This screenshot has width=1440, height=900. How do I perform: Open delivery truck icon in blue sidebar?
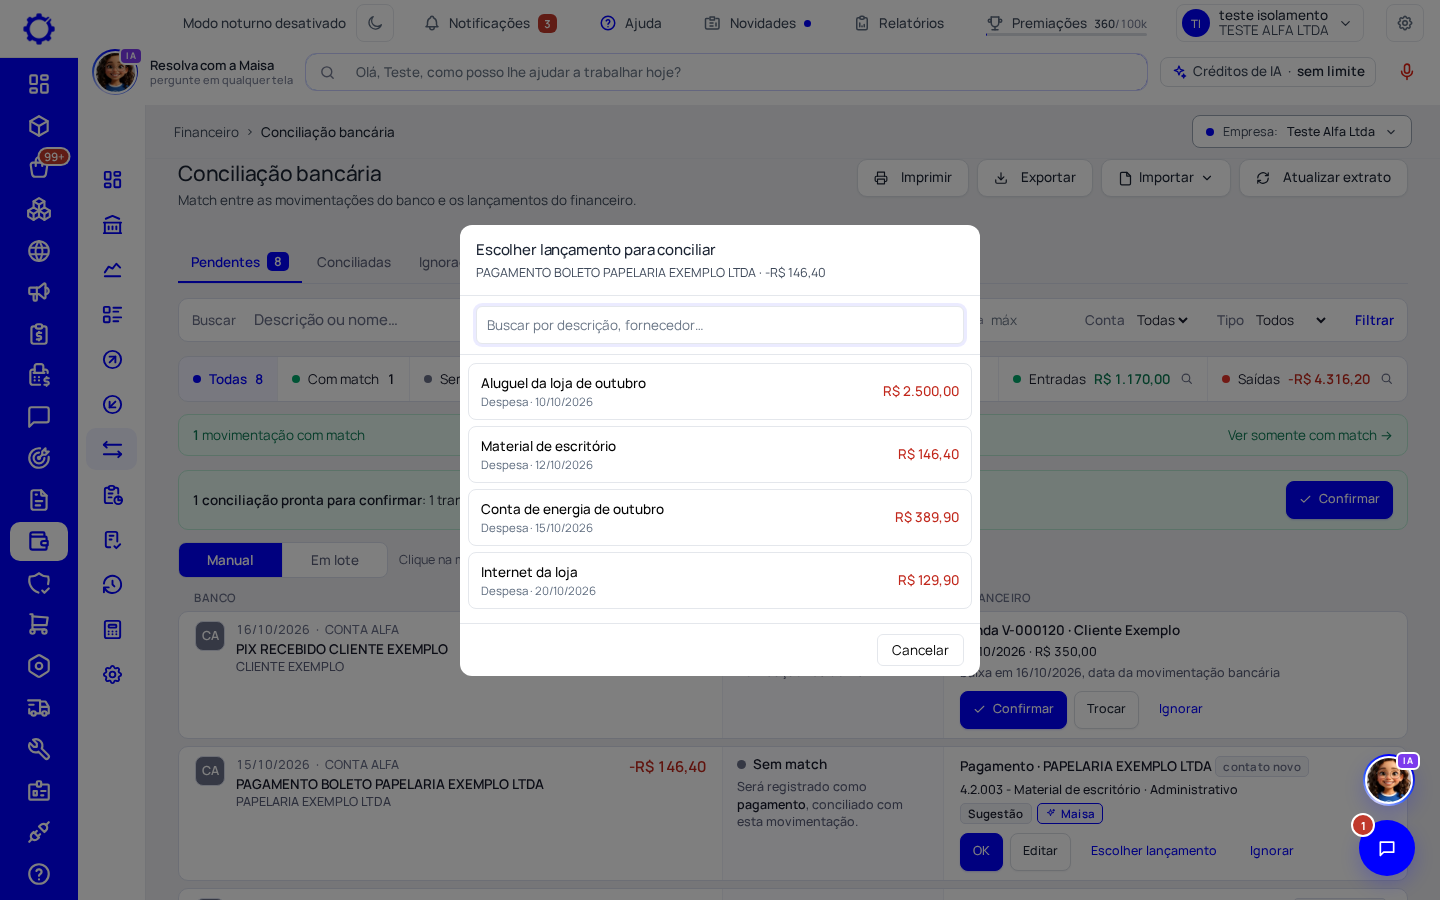[x=39, y=708]
